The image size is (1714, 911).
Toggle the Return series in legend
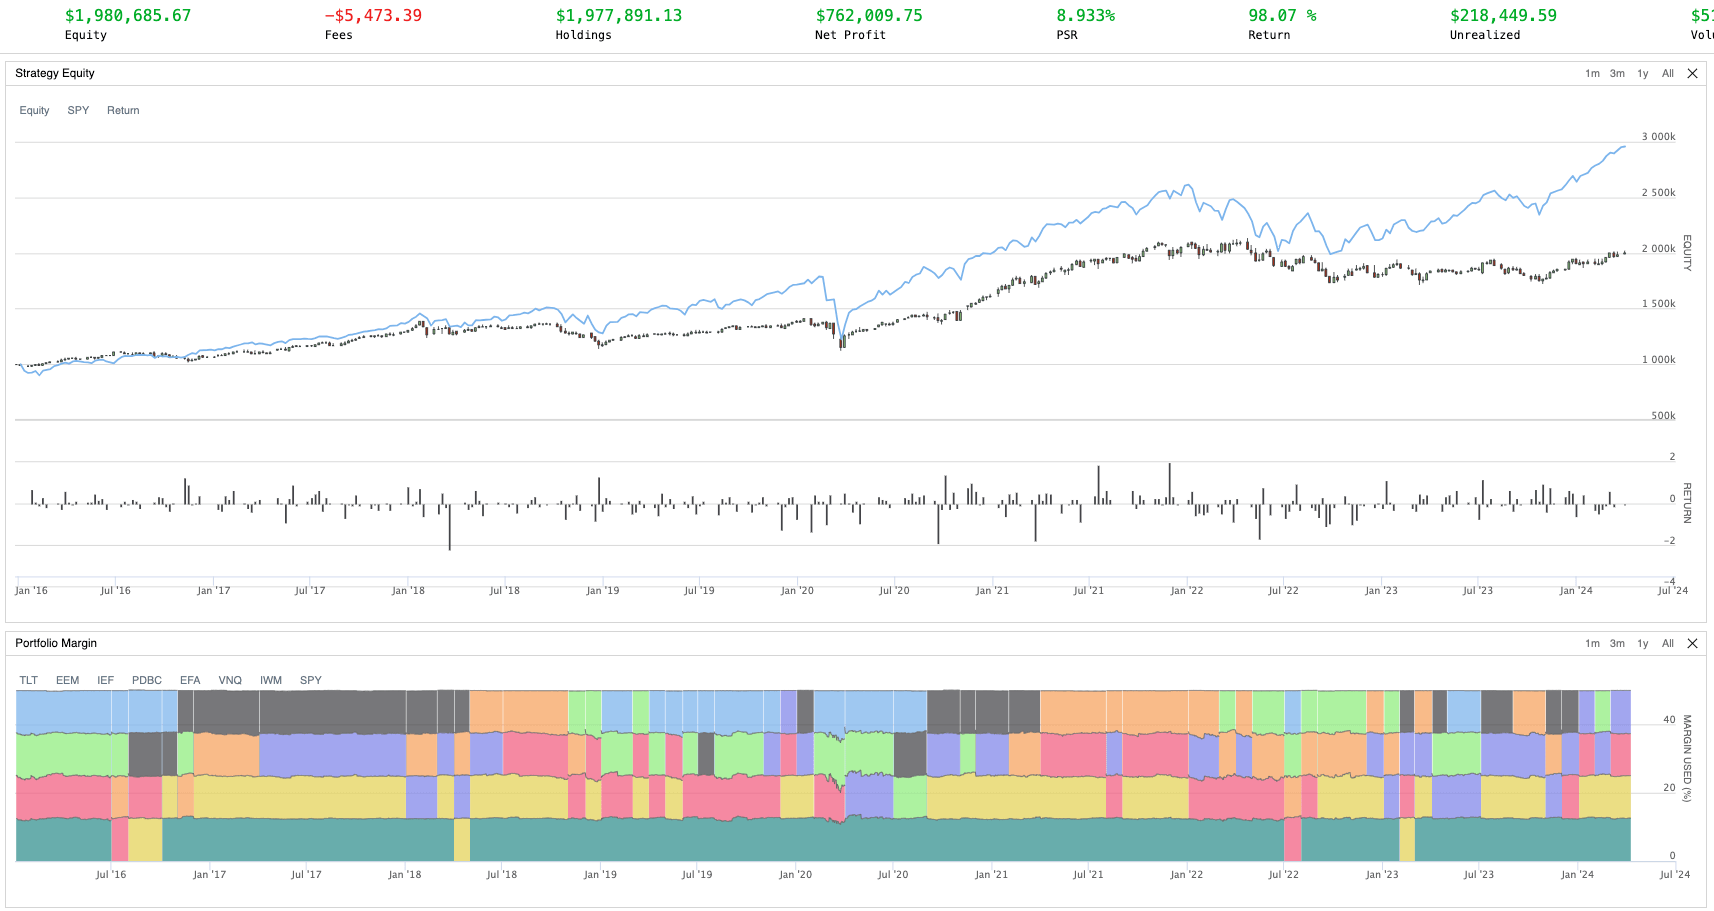pos(123,110)
